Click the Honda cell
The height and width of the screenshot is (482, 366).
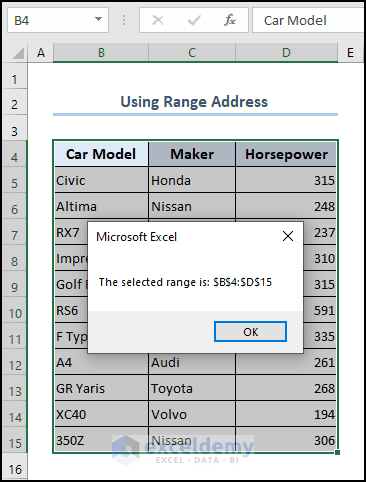(x=192, y=180)
